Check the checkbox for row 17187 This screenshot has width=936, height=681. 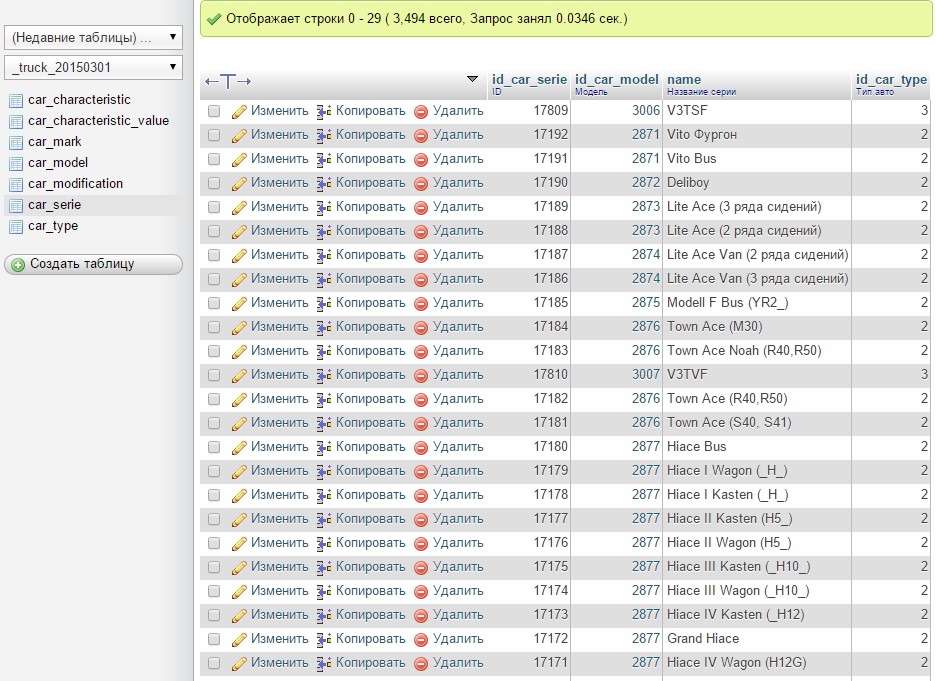214,255
